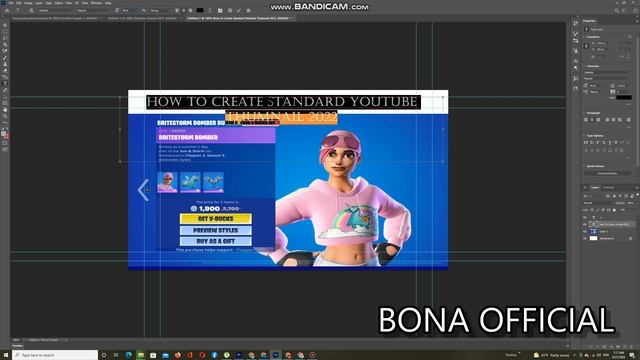Select the Brush tool
Image resolution: width=640 pixels, height=360 pixels.
(5, 58)
